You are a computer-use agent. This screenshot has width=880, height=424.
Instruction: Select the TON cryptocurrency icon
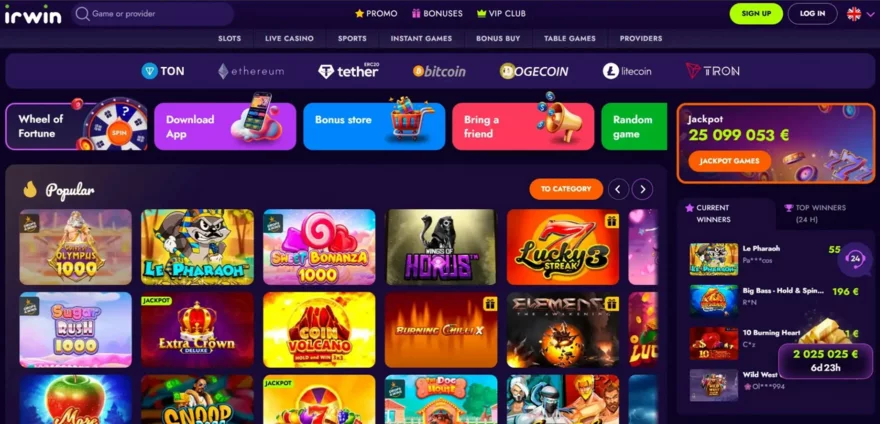pyautogui.click(x=163, y=71)
